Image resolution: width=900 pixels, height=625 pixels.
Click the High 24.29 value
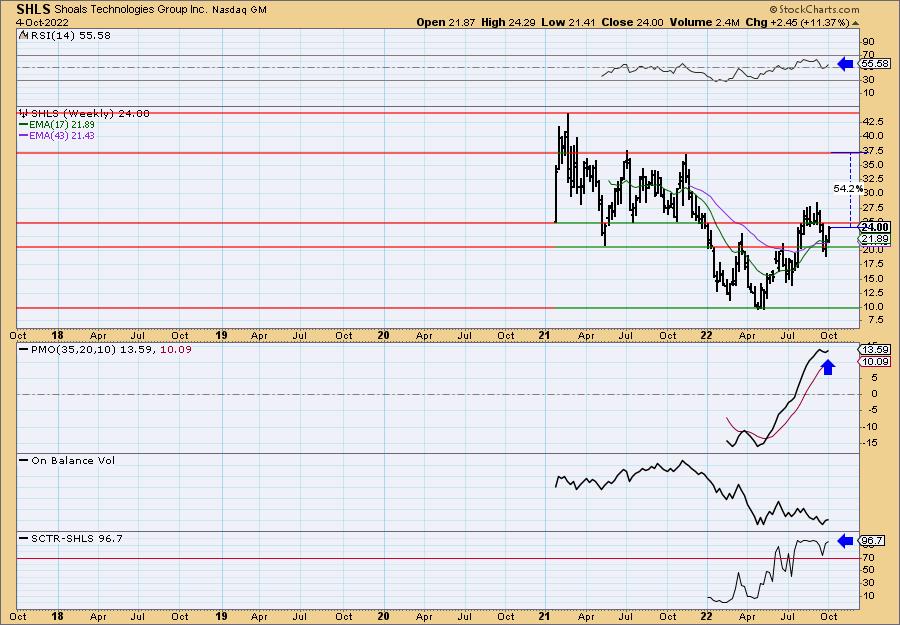509,22
